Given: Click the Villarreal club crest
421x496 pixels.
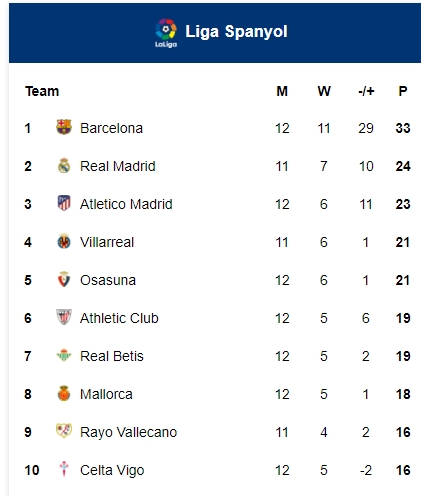Looking at the screenshot, I should tap(64, 241).
